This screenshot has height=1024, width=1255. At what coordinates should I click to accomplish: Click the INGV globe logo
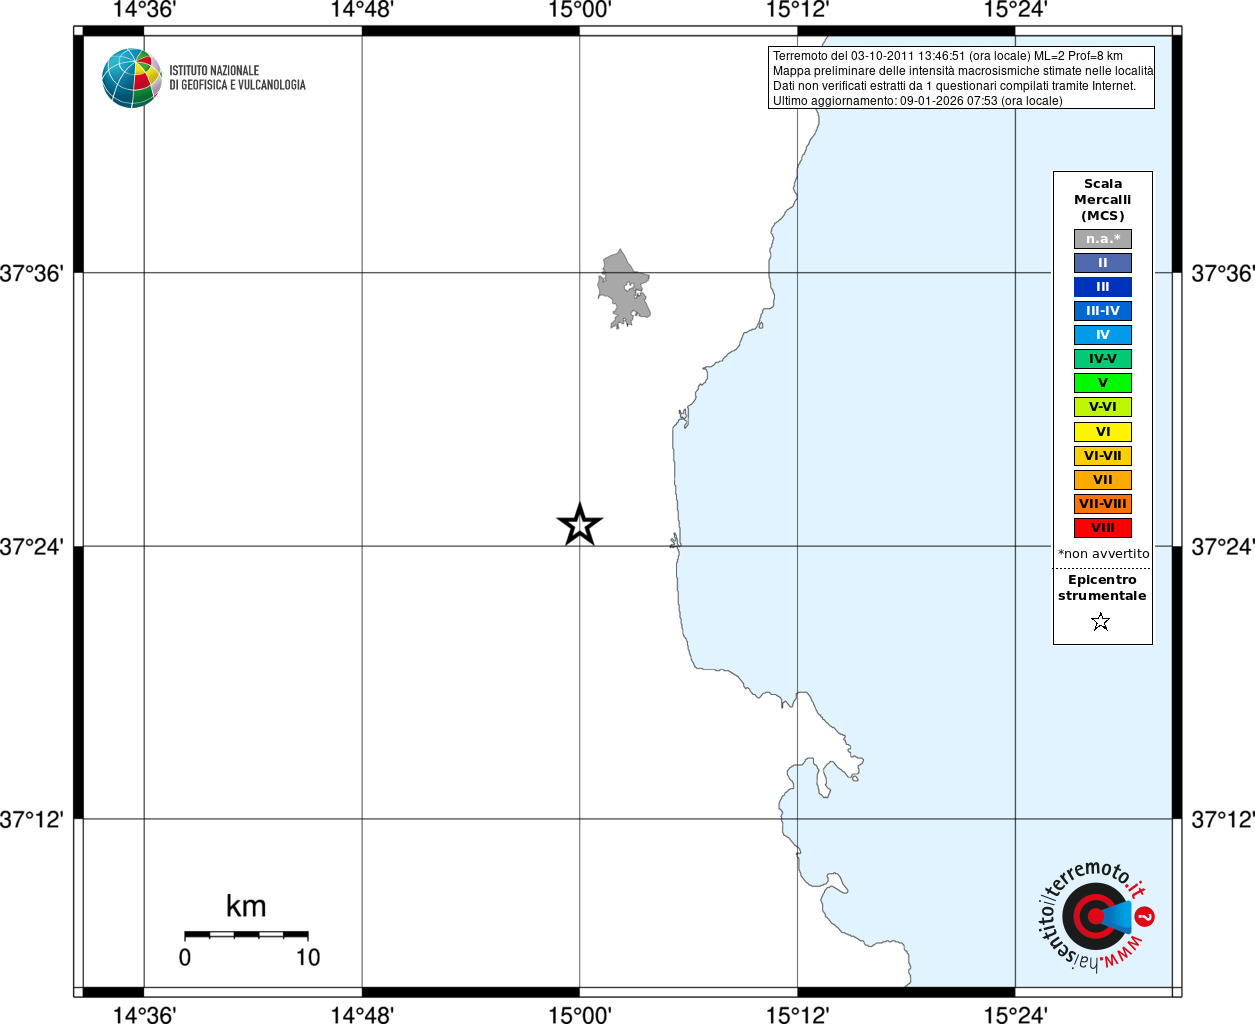coord(132,78)
